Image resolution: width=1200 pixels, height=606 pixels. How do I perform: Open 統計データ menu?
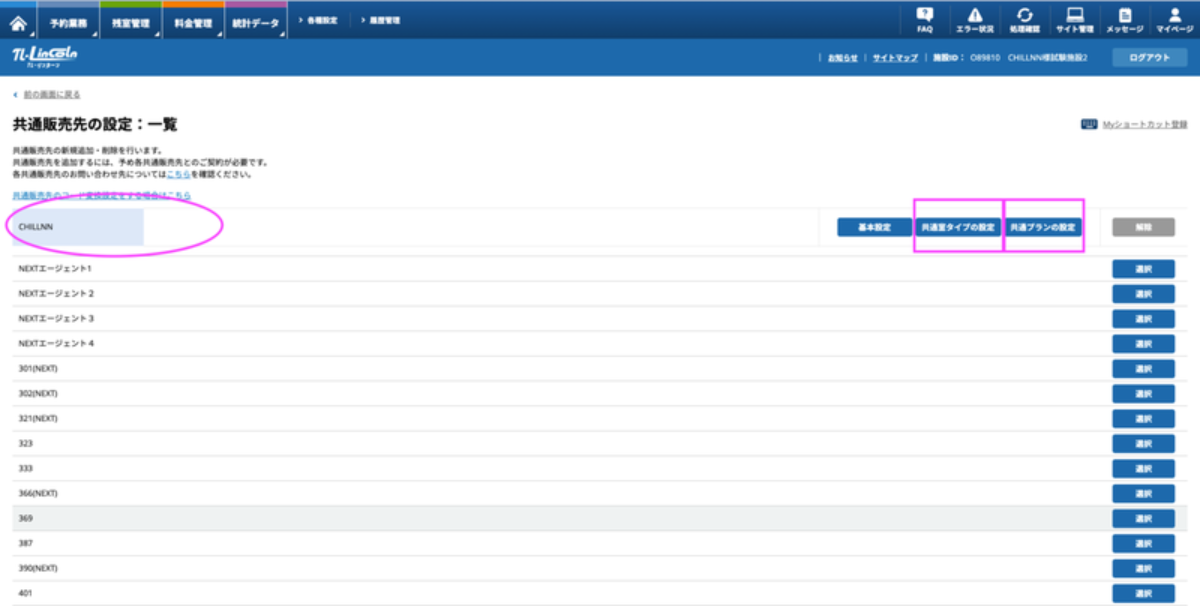click(256, 23)
